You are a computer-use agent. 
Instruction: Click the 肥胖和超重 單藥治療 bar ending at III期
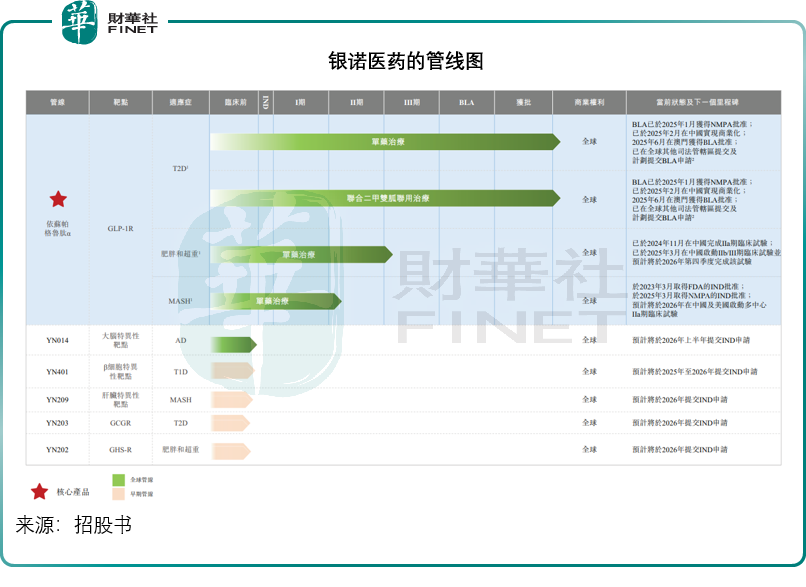[302, 254]
